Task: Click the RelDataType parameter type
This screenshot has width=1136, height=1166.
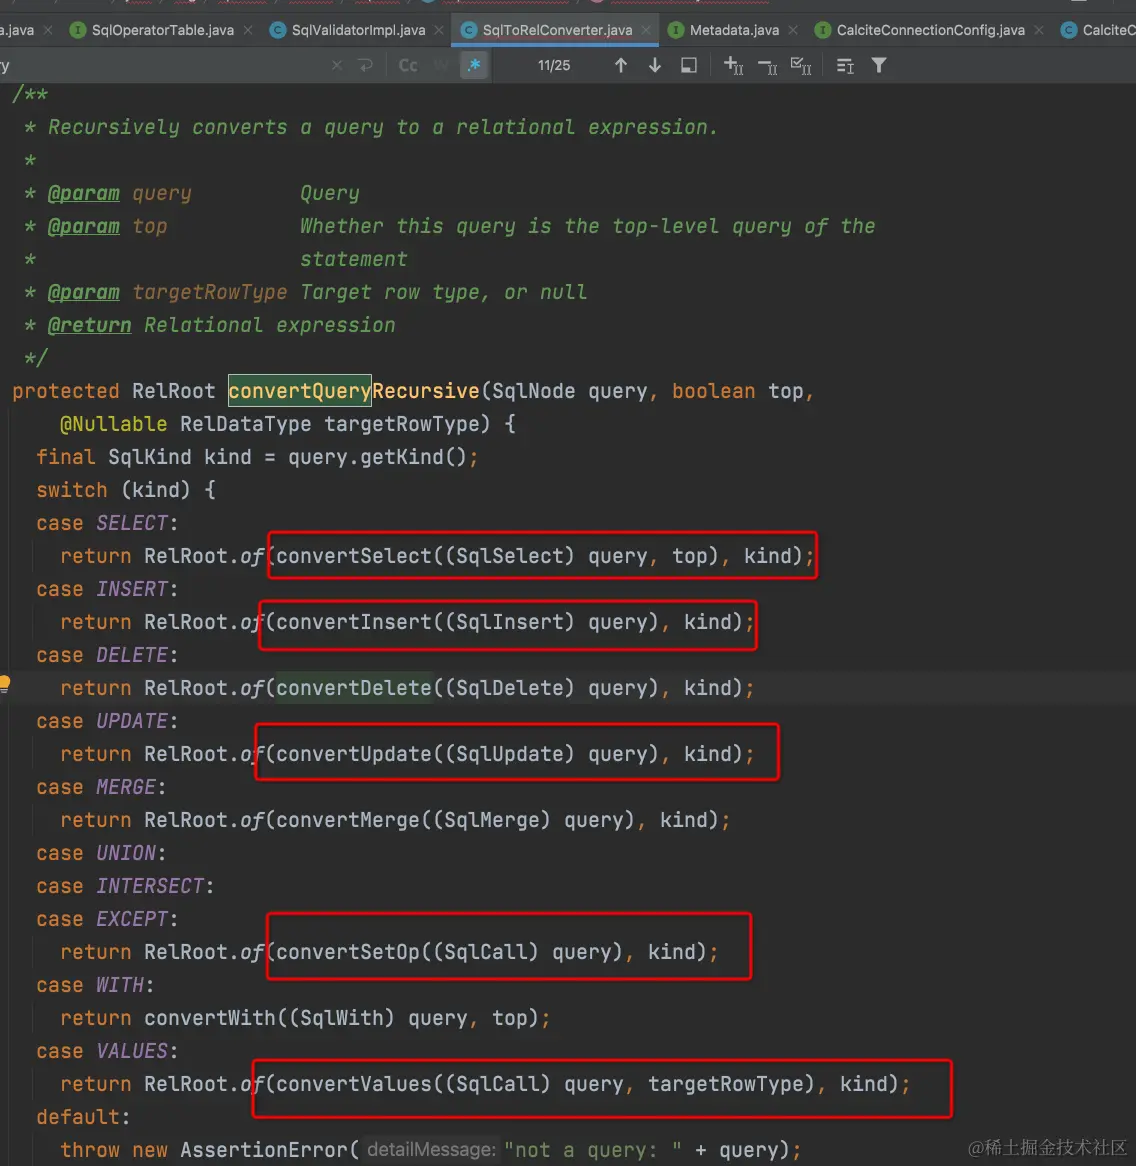Action: tap(245, 424)
